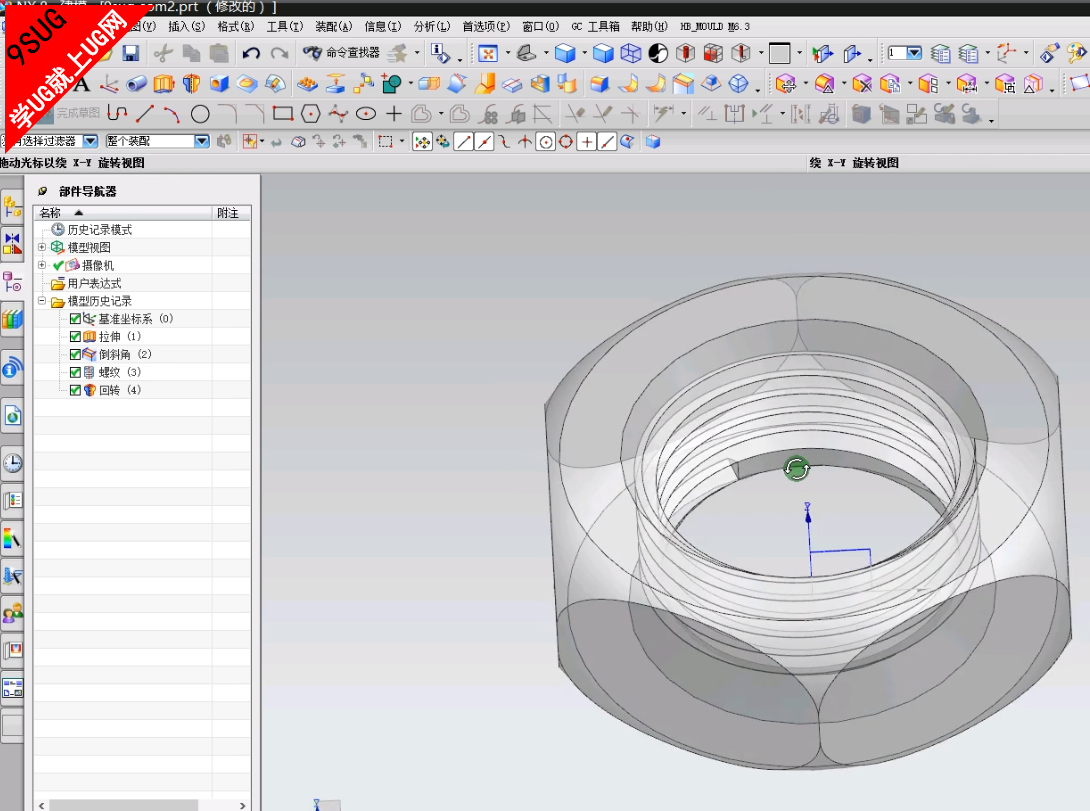Select the black-white Studio rendering icon
Image resolution: width=1090 pixels, height=811 pixels.
658,54
